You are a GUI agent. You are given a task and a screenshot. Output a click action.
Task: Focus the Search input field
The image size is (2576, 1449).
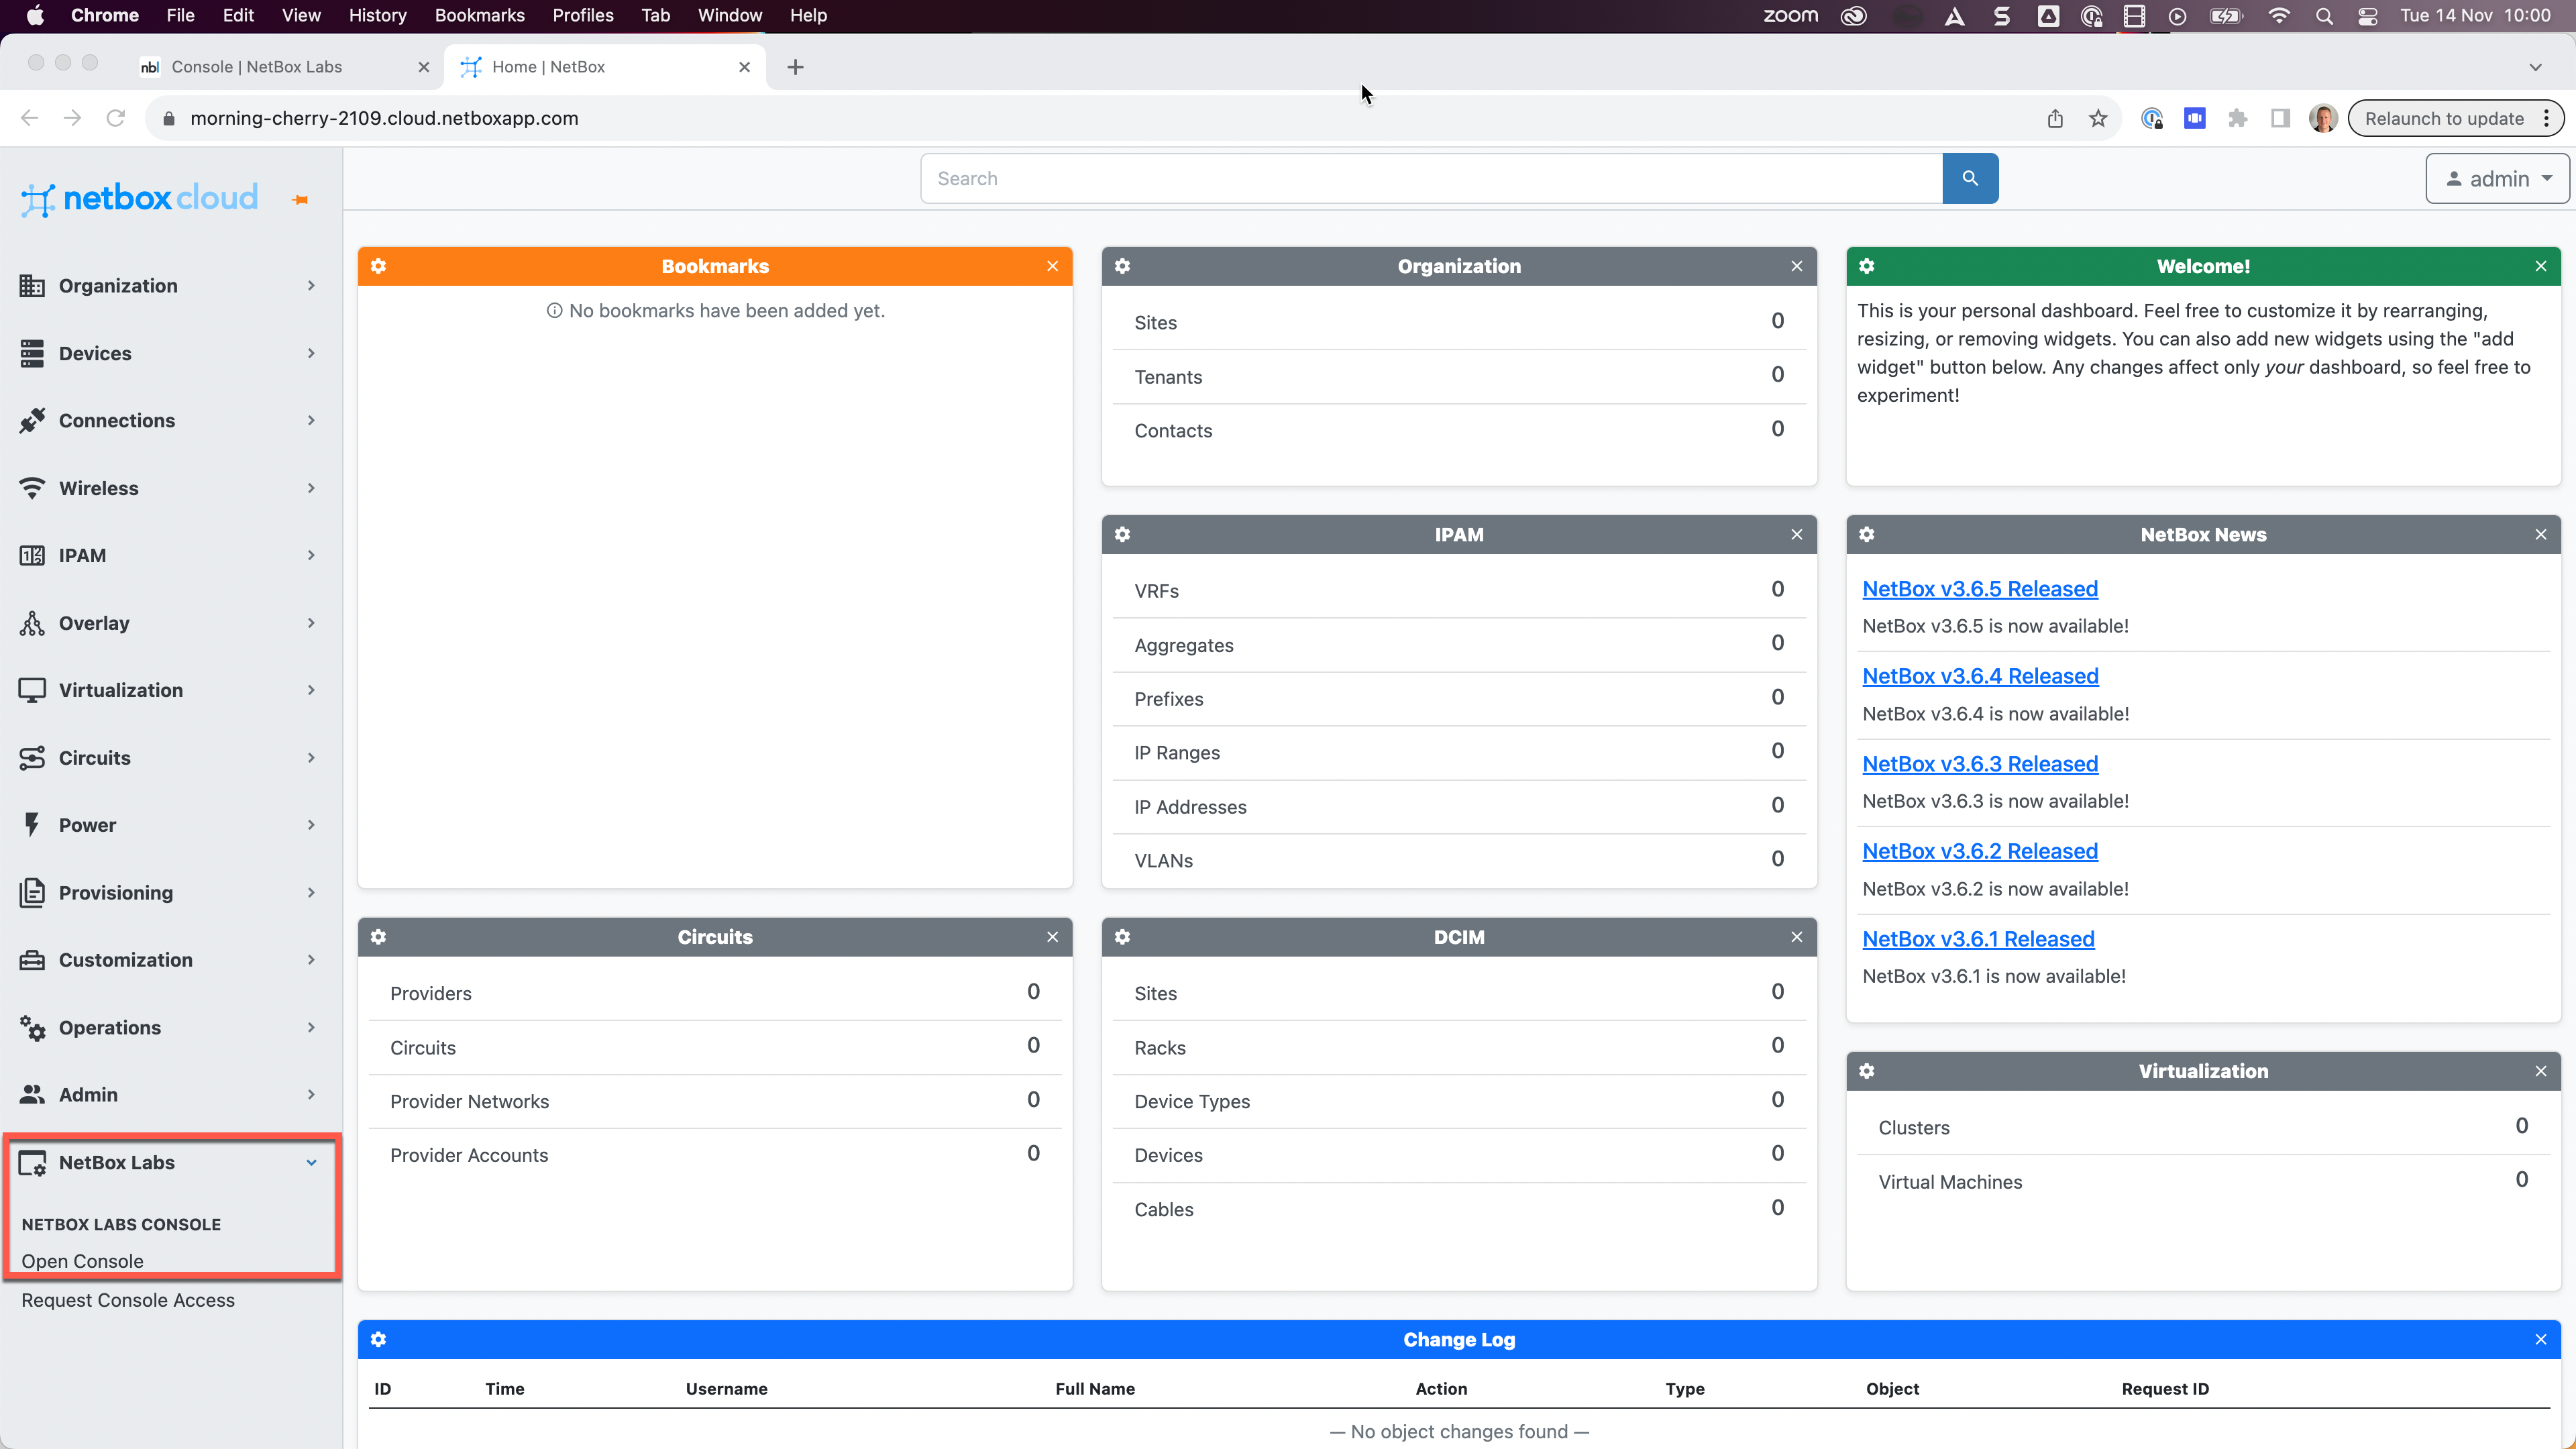(x=1431, y=178)
